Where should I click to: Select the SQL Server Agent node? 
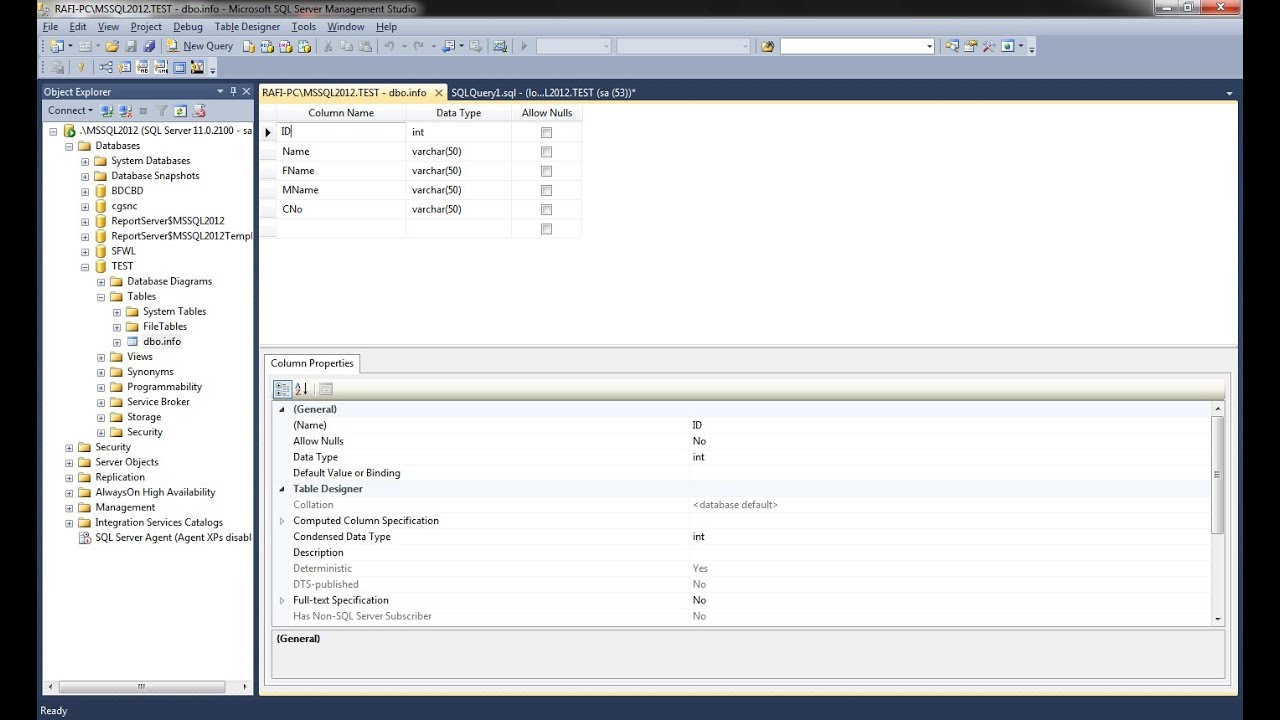(x=173, y=538)
